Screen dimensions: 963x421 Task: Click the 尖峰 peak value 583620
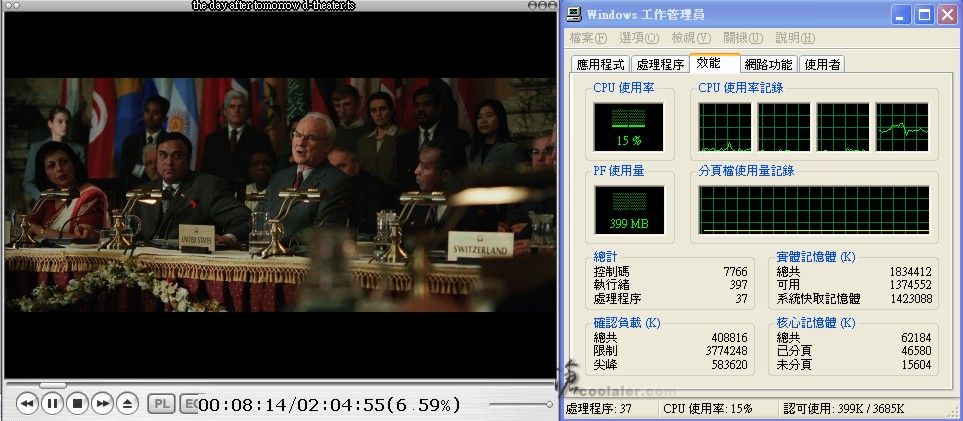pos(729,364)
